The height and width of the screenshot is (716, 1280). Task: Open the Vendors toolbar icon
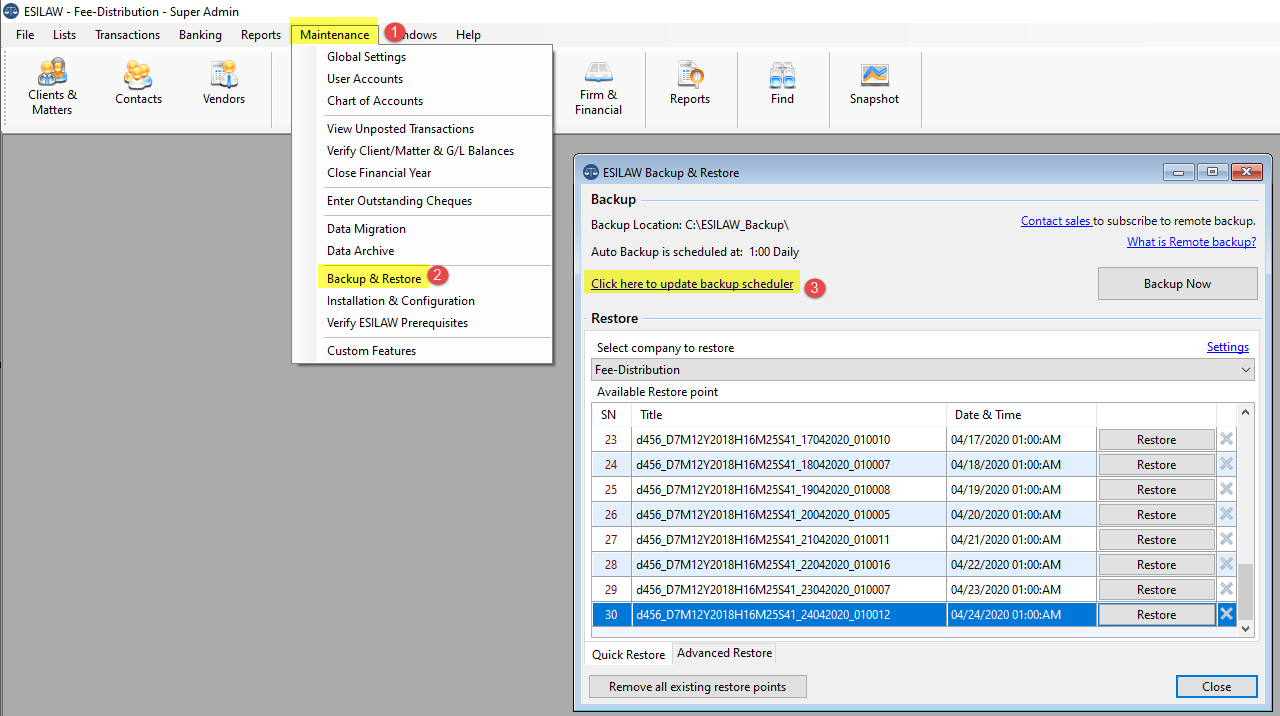coord(224,84)
